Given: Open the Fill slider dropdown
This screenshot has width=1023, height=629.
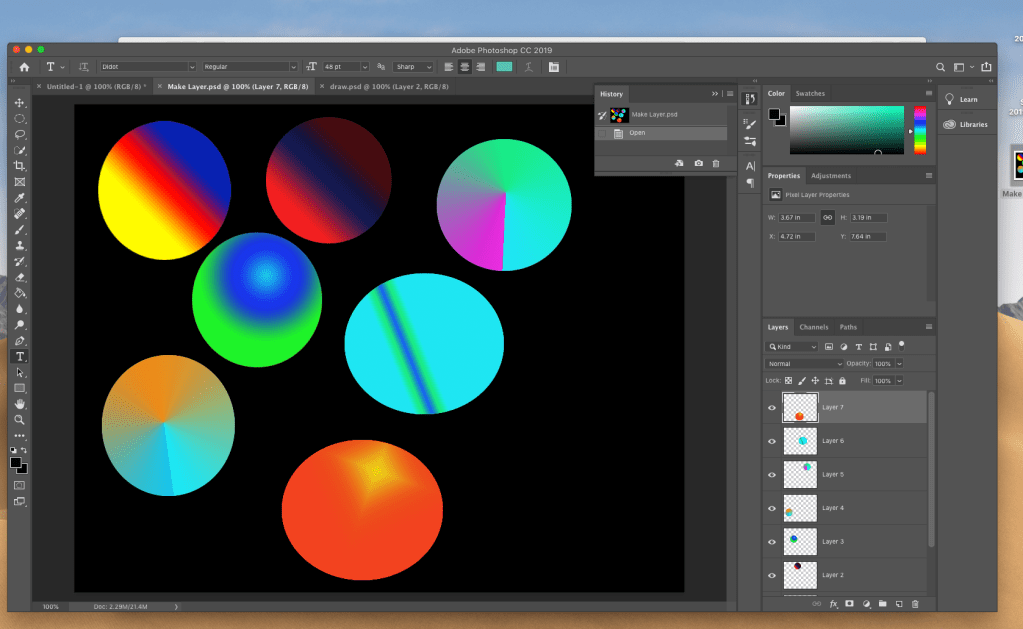Looking at the screenshot, I should [899, 380].
